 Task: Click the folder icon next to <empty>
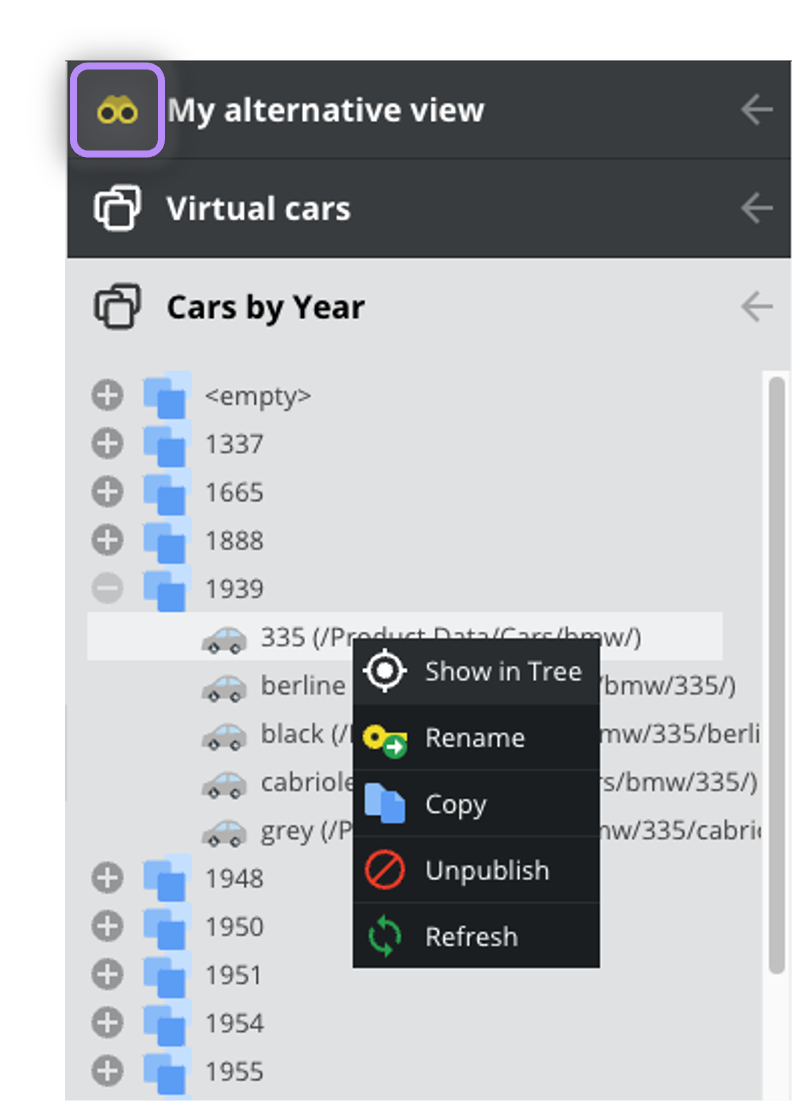click(167, 395)
